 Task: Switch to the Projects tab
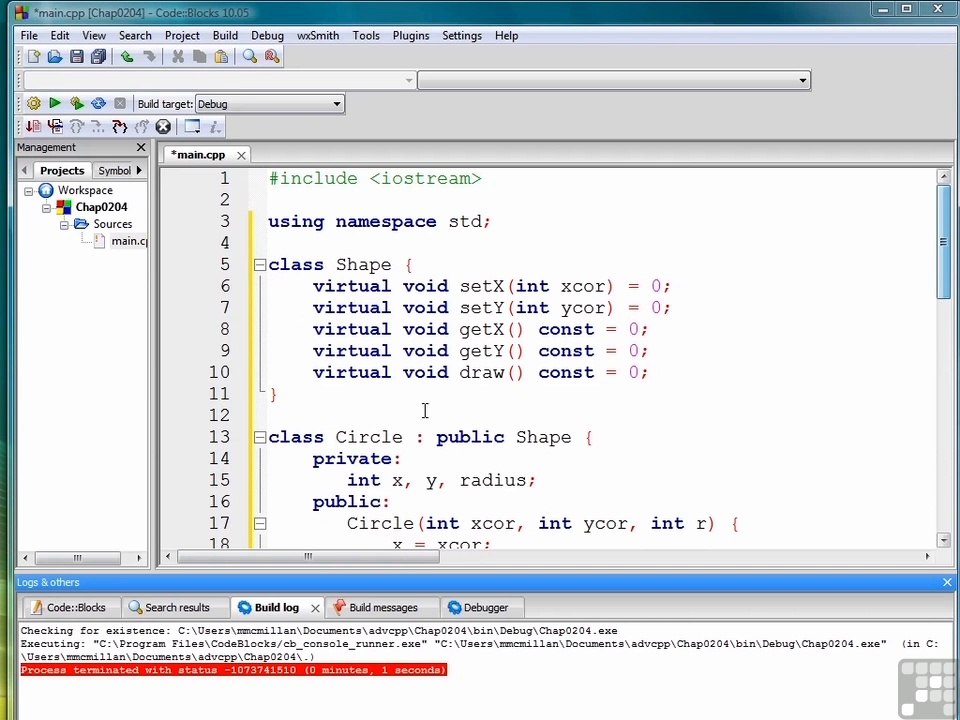[62, 170]
